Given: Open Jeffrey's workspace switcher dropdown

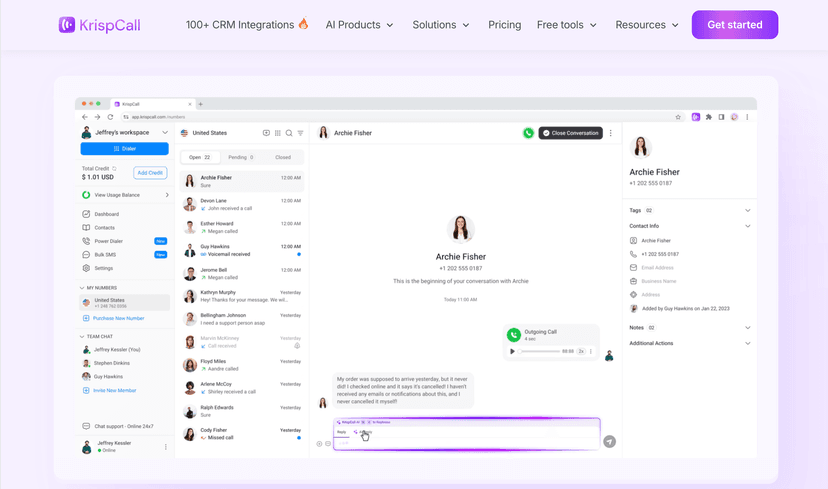Looking at the screenshot, I should point(165,133).
